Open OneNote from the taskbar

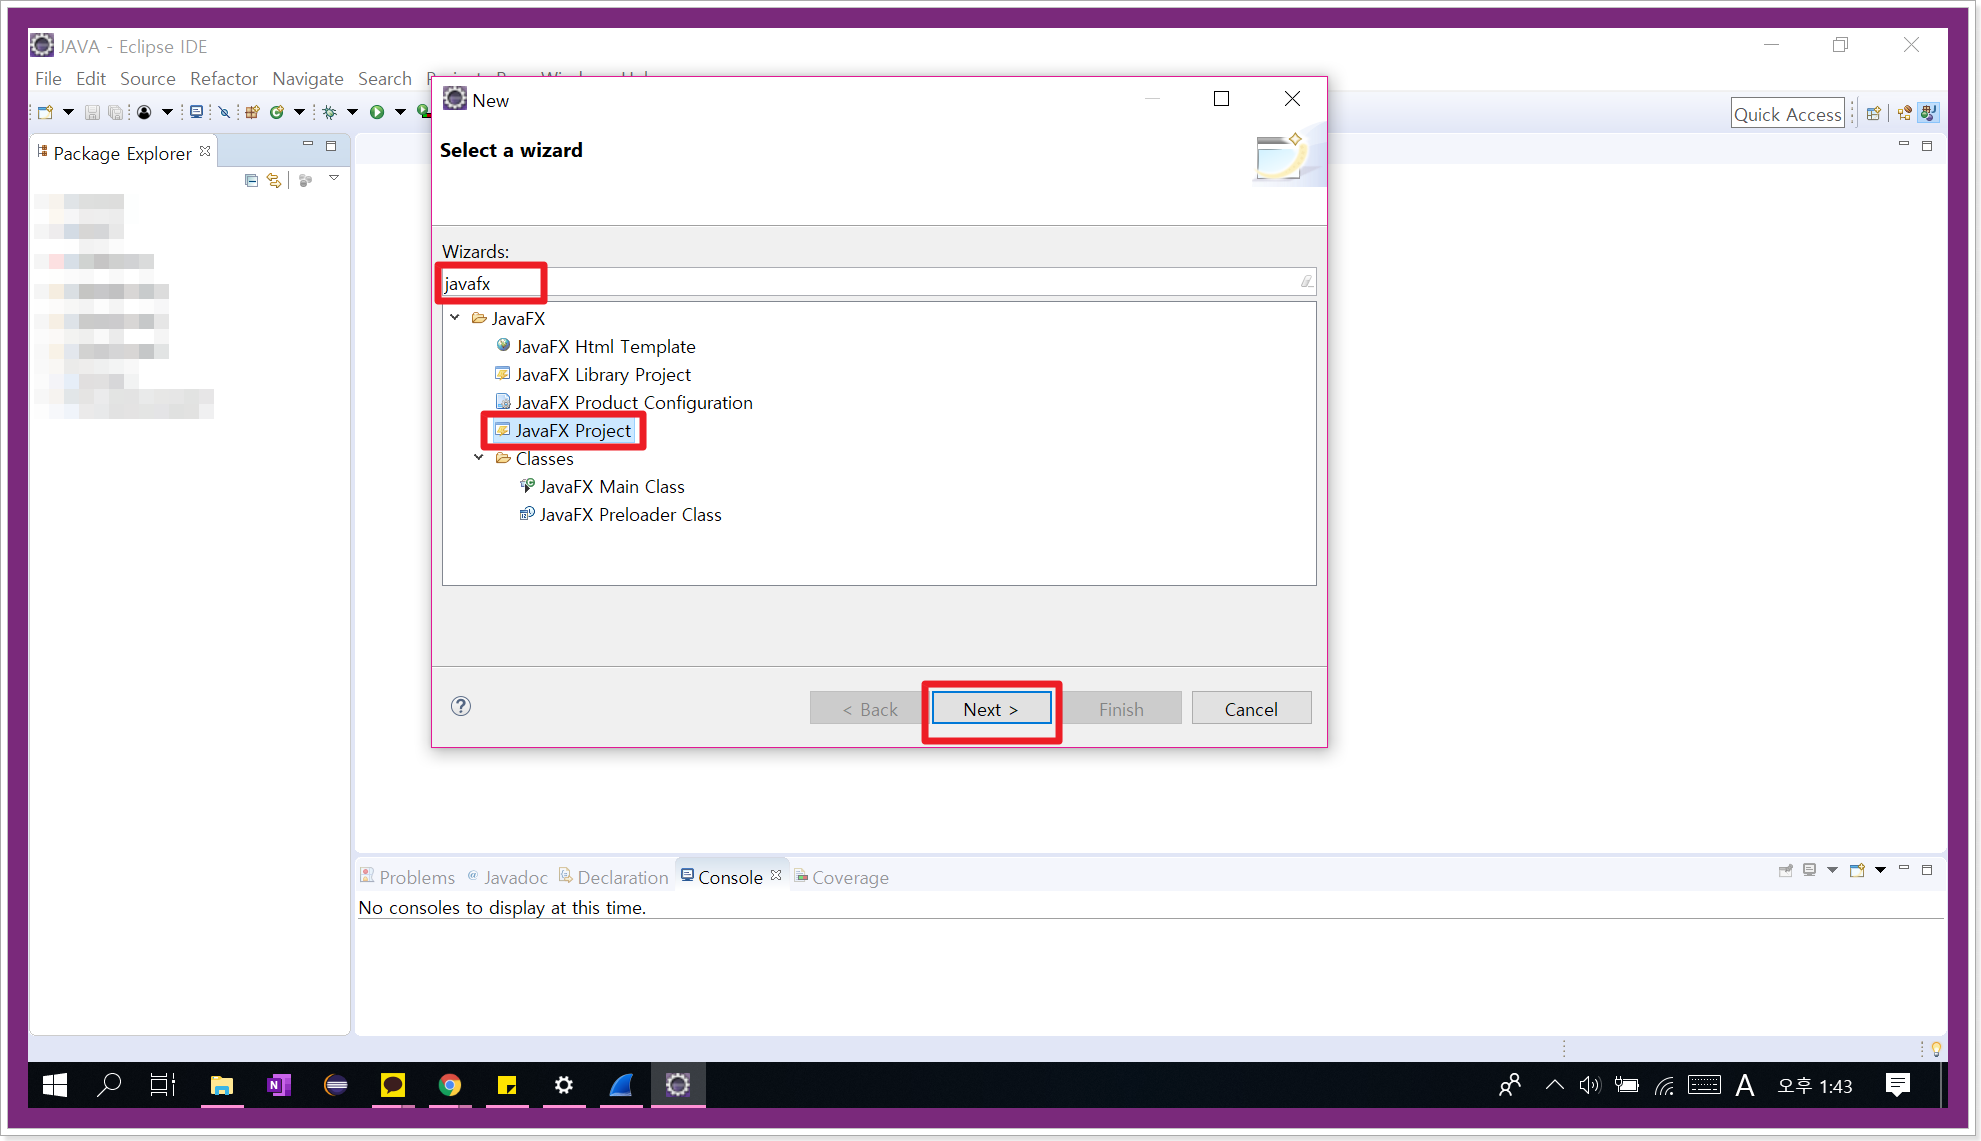[279, 1085]
